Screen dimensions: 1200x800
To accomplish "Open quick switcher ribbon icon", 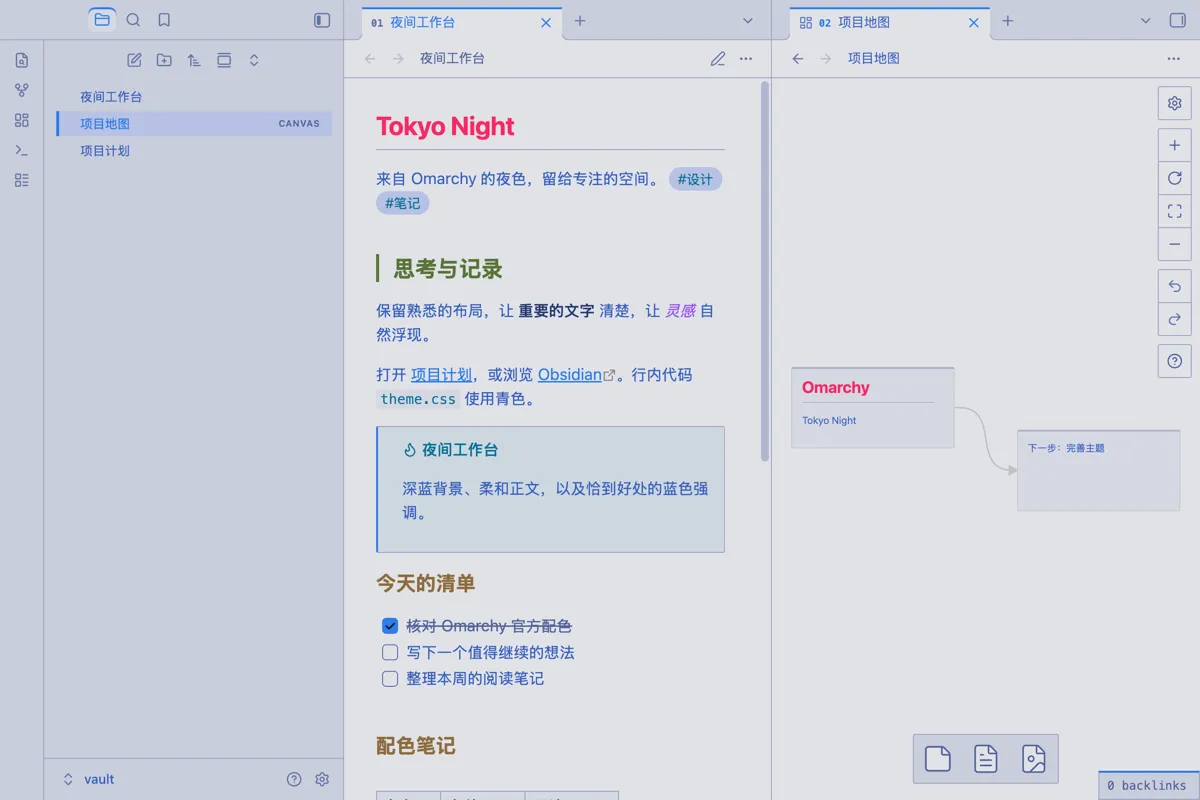I will [x=22, y=60].
